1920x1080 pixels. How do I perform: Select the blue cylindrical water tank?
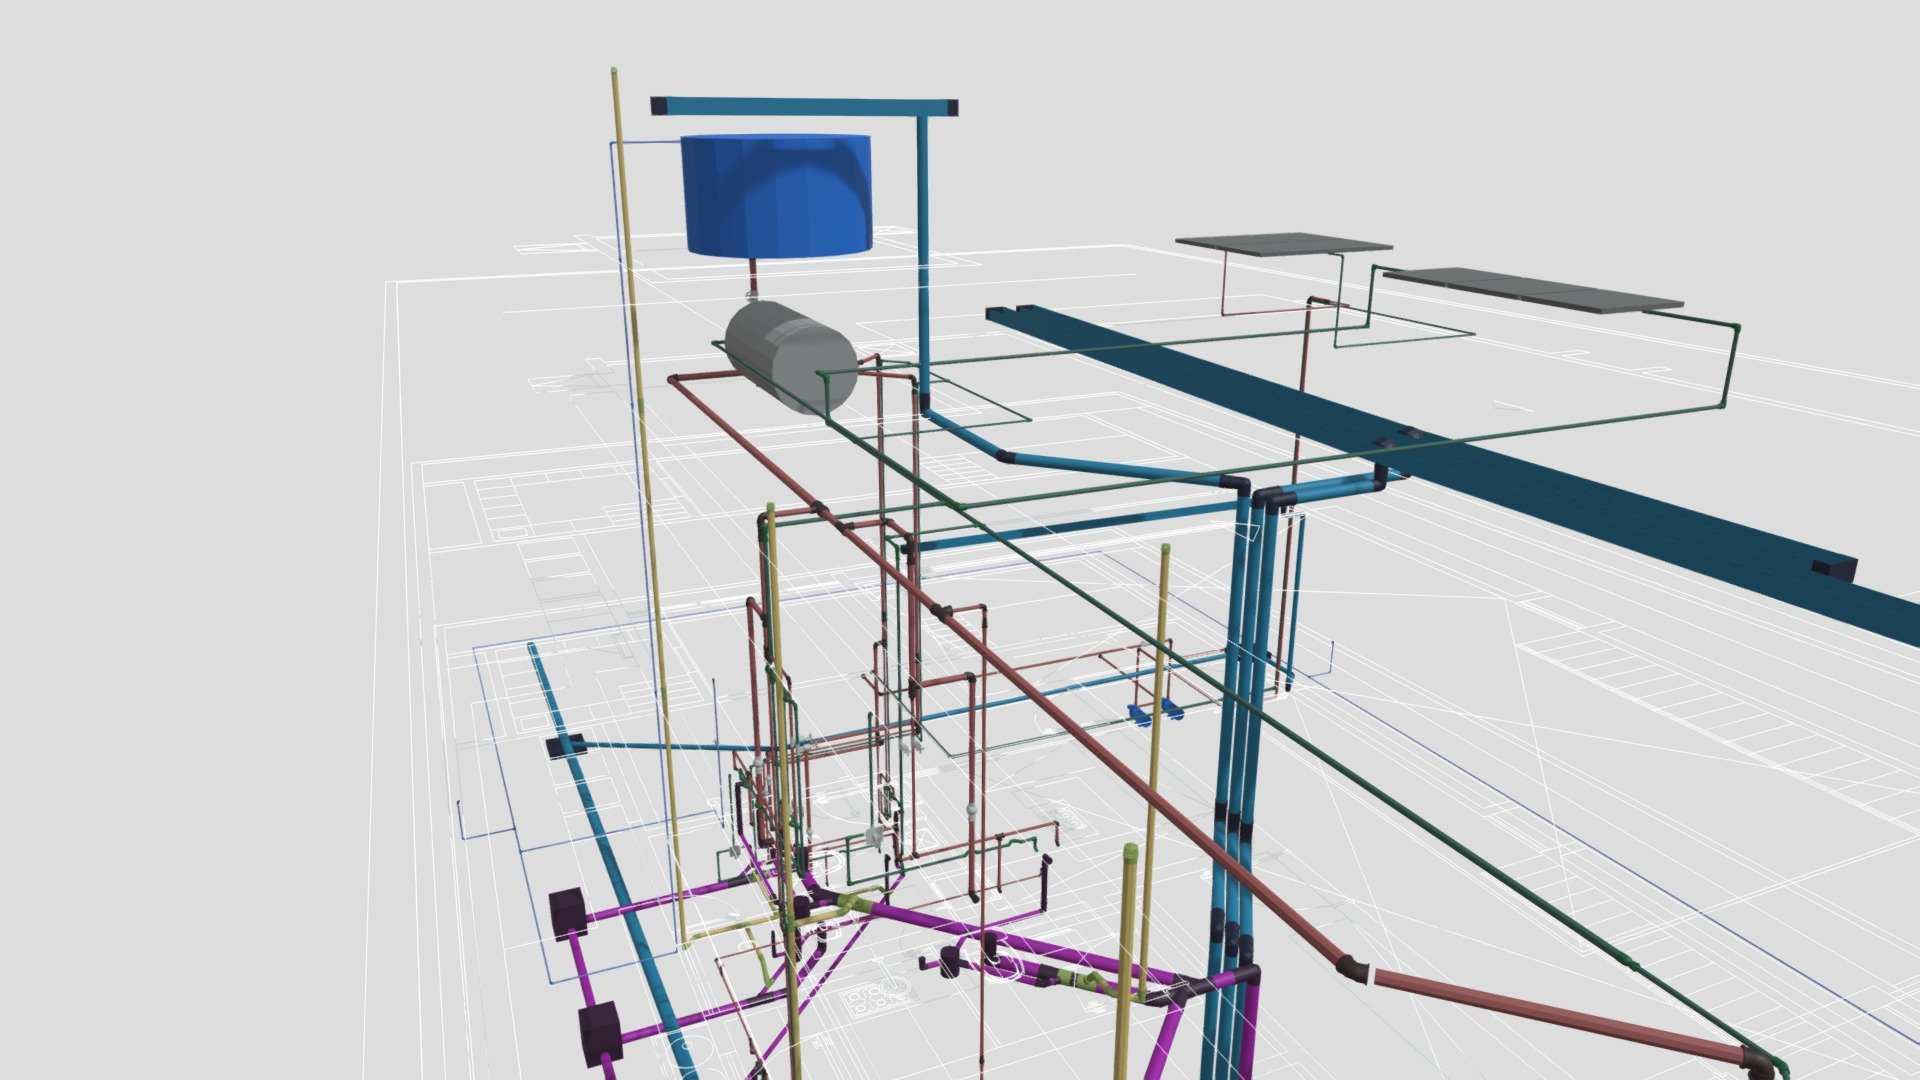coord(776,195)
